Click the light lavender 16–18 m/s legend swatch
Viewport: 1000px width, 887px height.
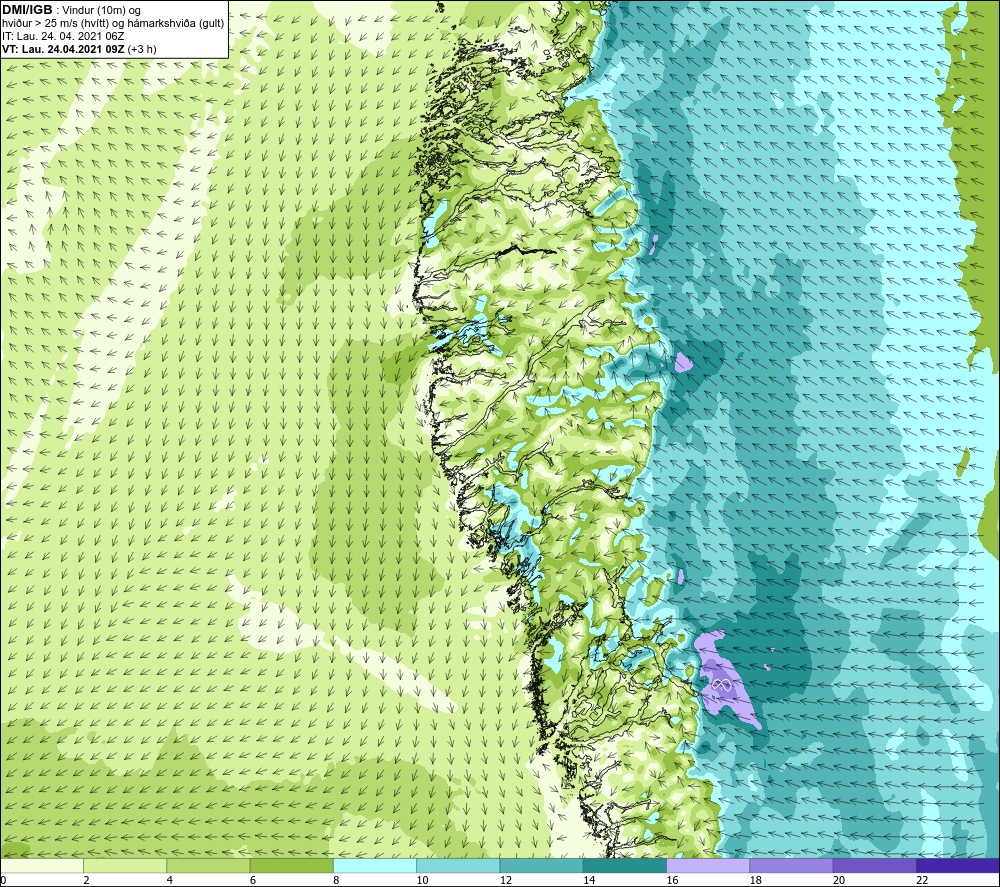[708, 866]
